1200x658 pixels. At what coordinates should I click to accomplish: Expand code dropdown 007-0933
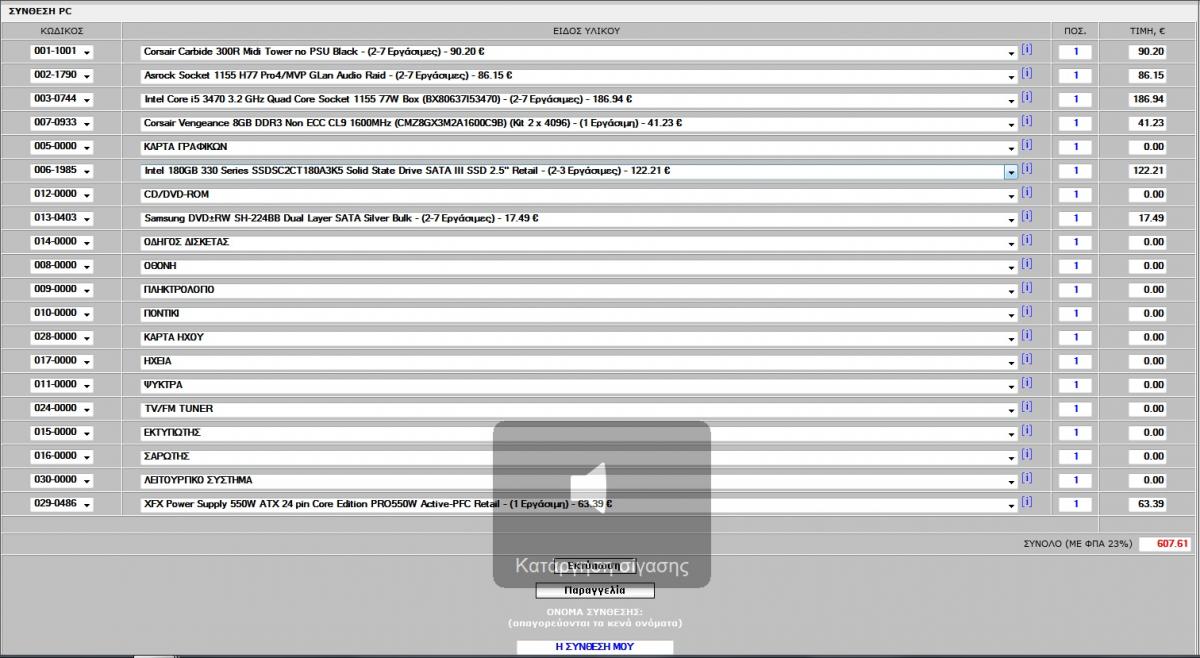pyautogui.click(x=61, y=123)
